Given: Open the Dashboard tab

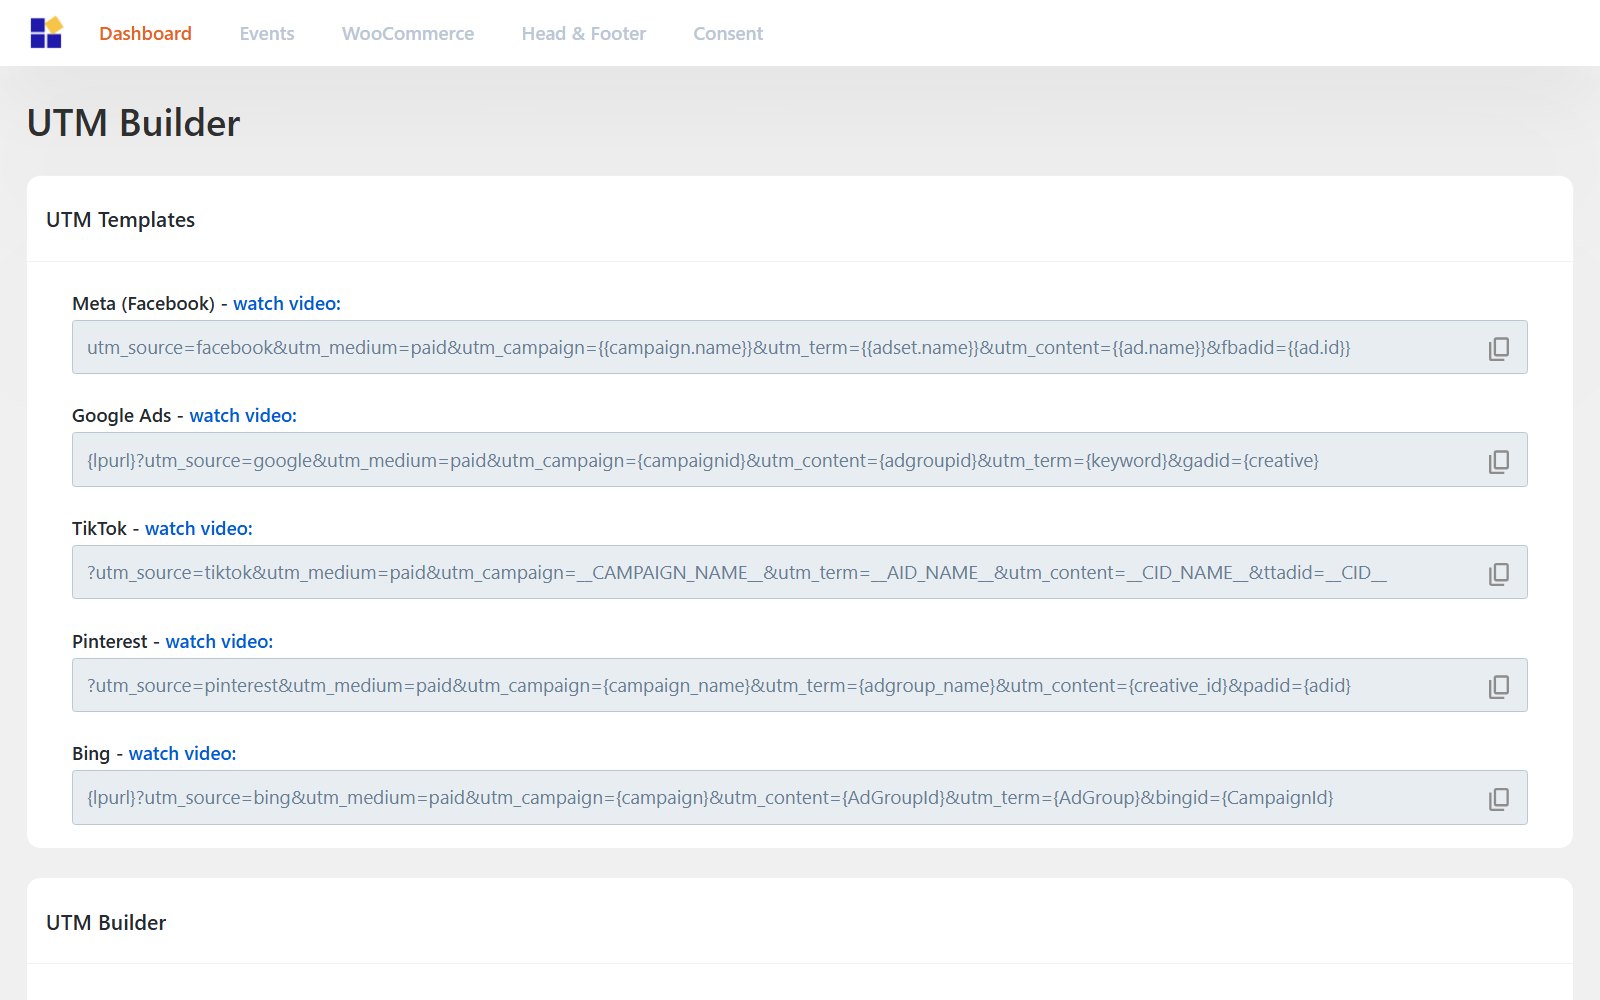Looking at the screenshot, I should [x=145, y=33].
